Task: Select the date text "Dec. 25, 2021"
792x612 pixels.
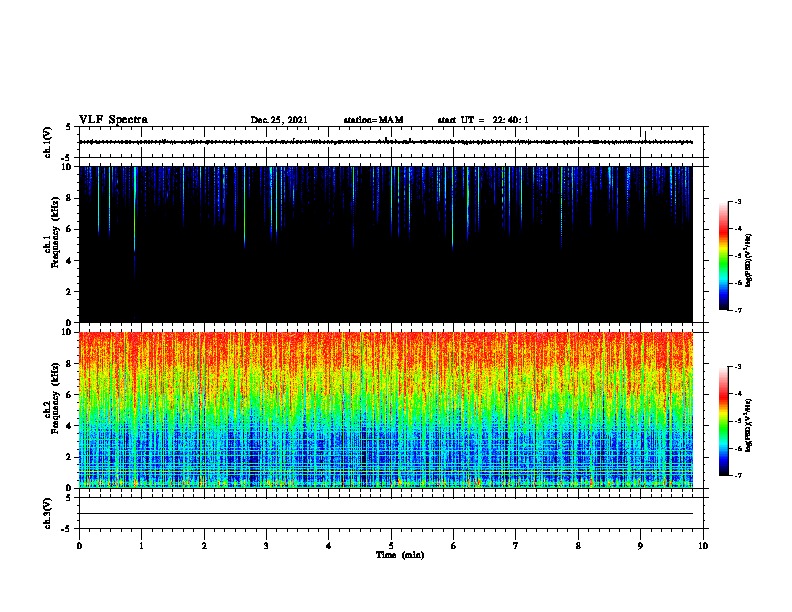Action: 279,120
